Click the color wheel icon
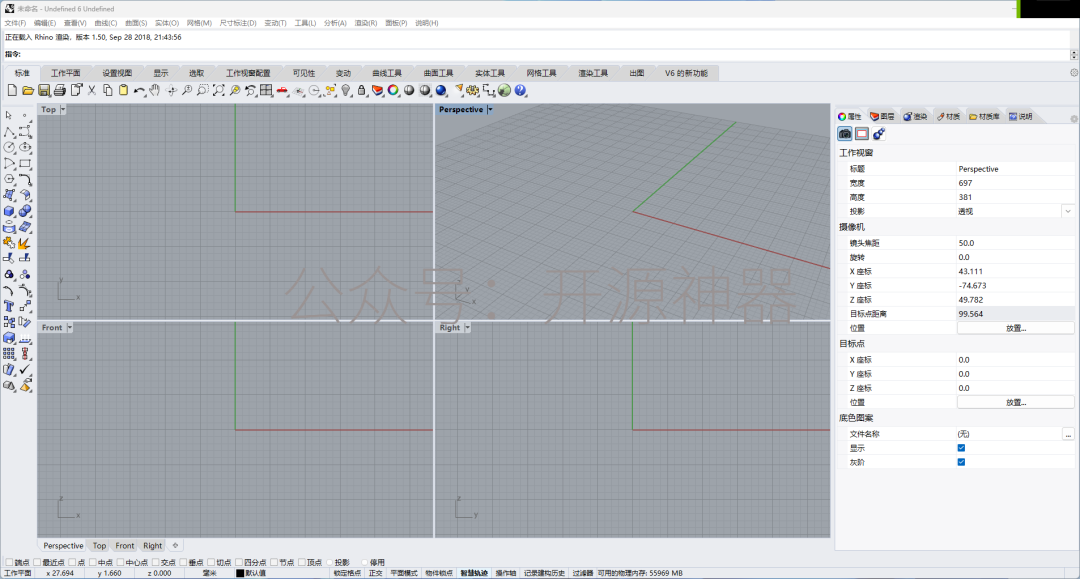The width and height of the screenshot is (1080, 579). click(393, 90)
